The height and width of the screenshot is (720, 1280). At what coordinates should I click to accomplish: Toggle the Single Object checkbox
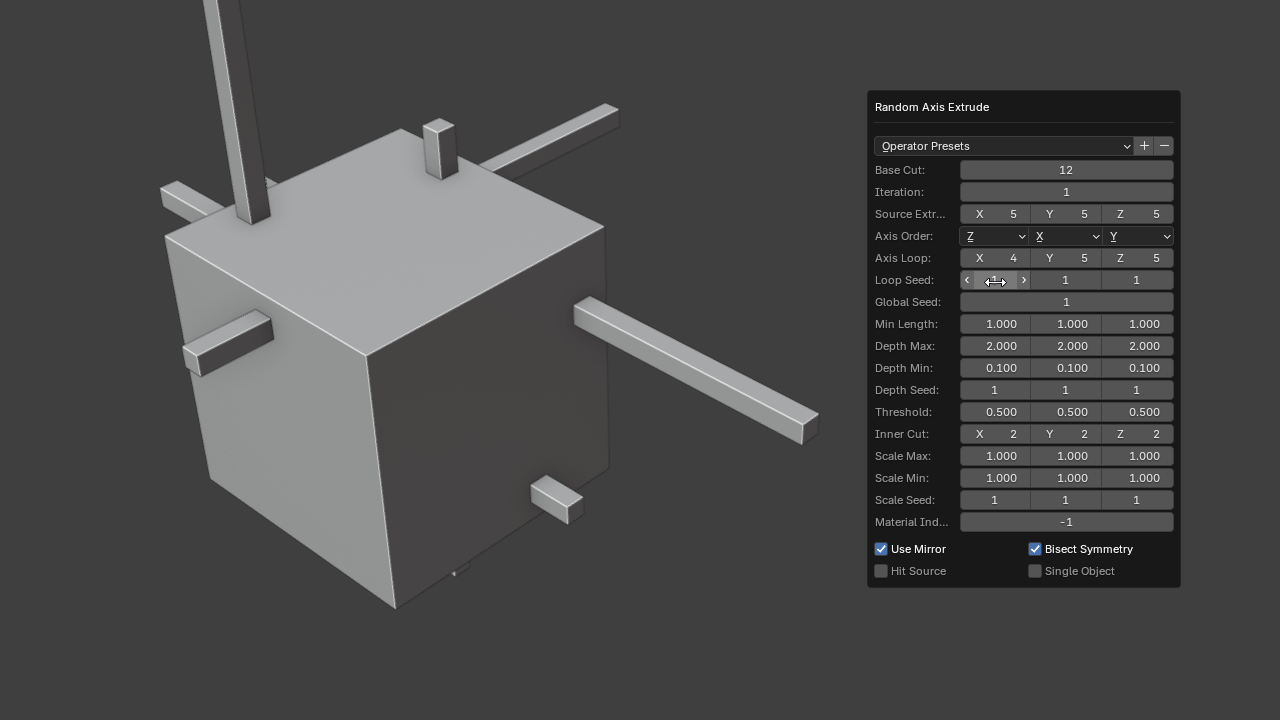click(x=1035, y=571)
